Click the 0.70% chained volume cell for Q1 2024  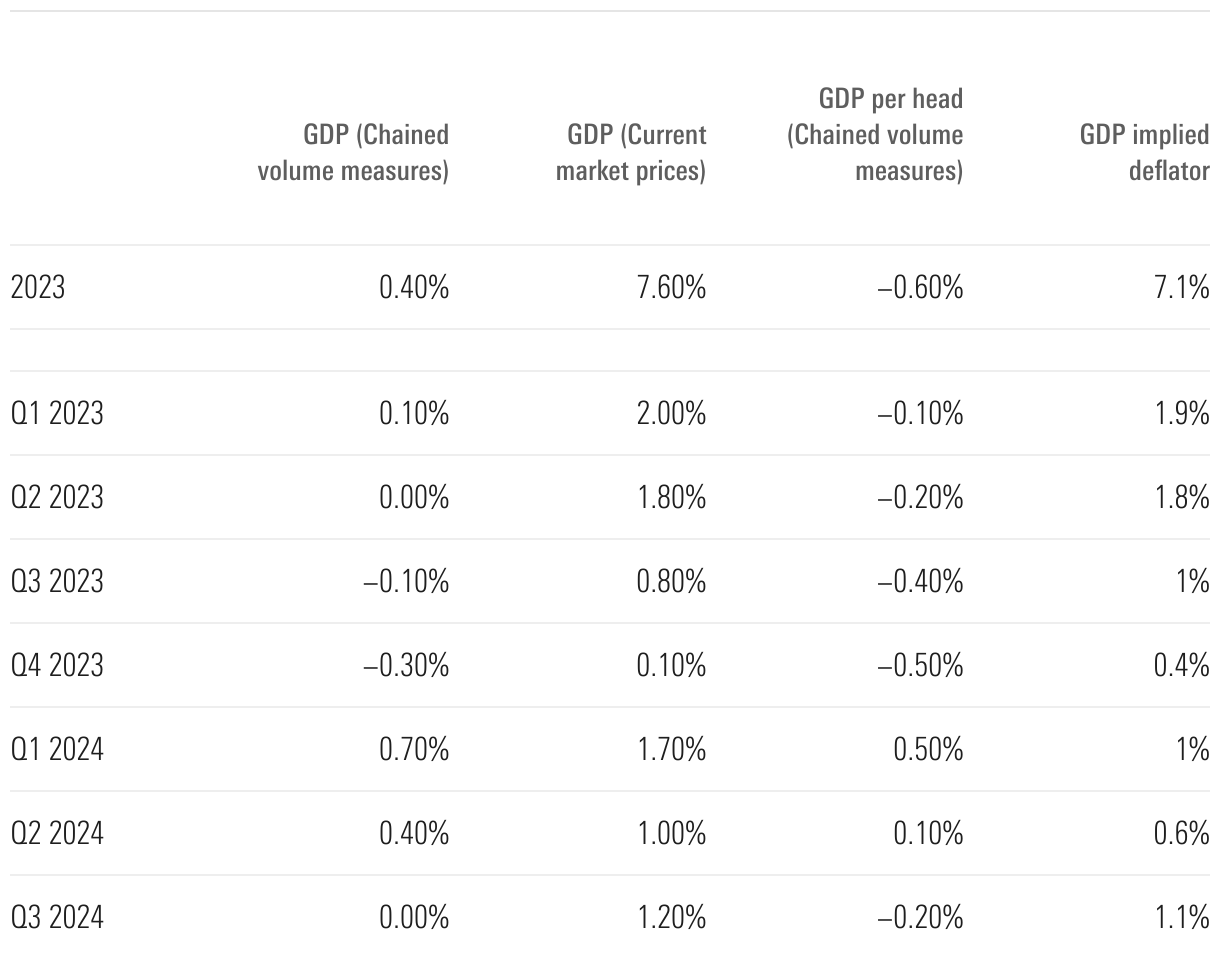tap(414, 750)
